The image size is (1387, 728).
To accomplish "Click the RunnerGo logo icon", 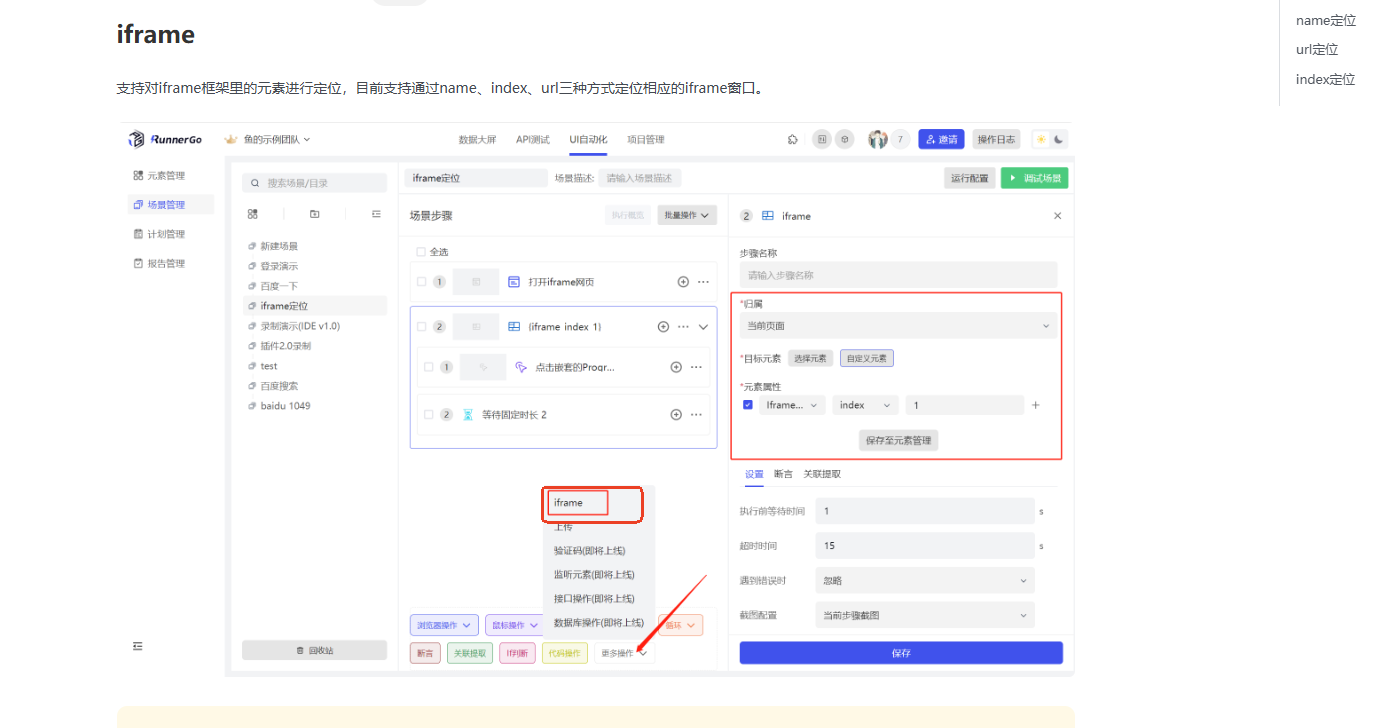I will 137,139.
